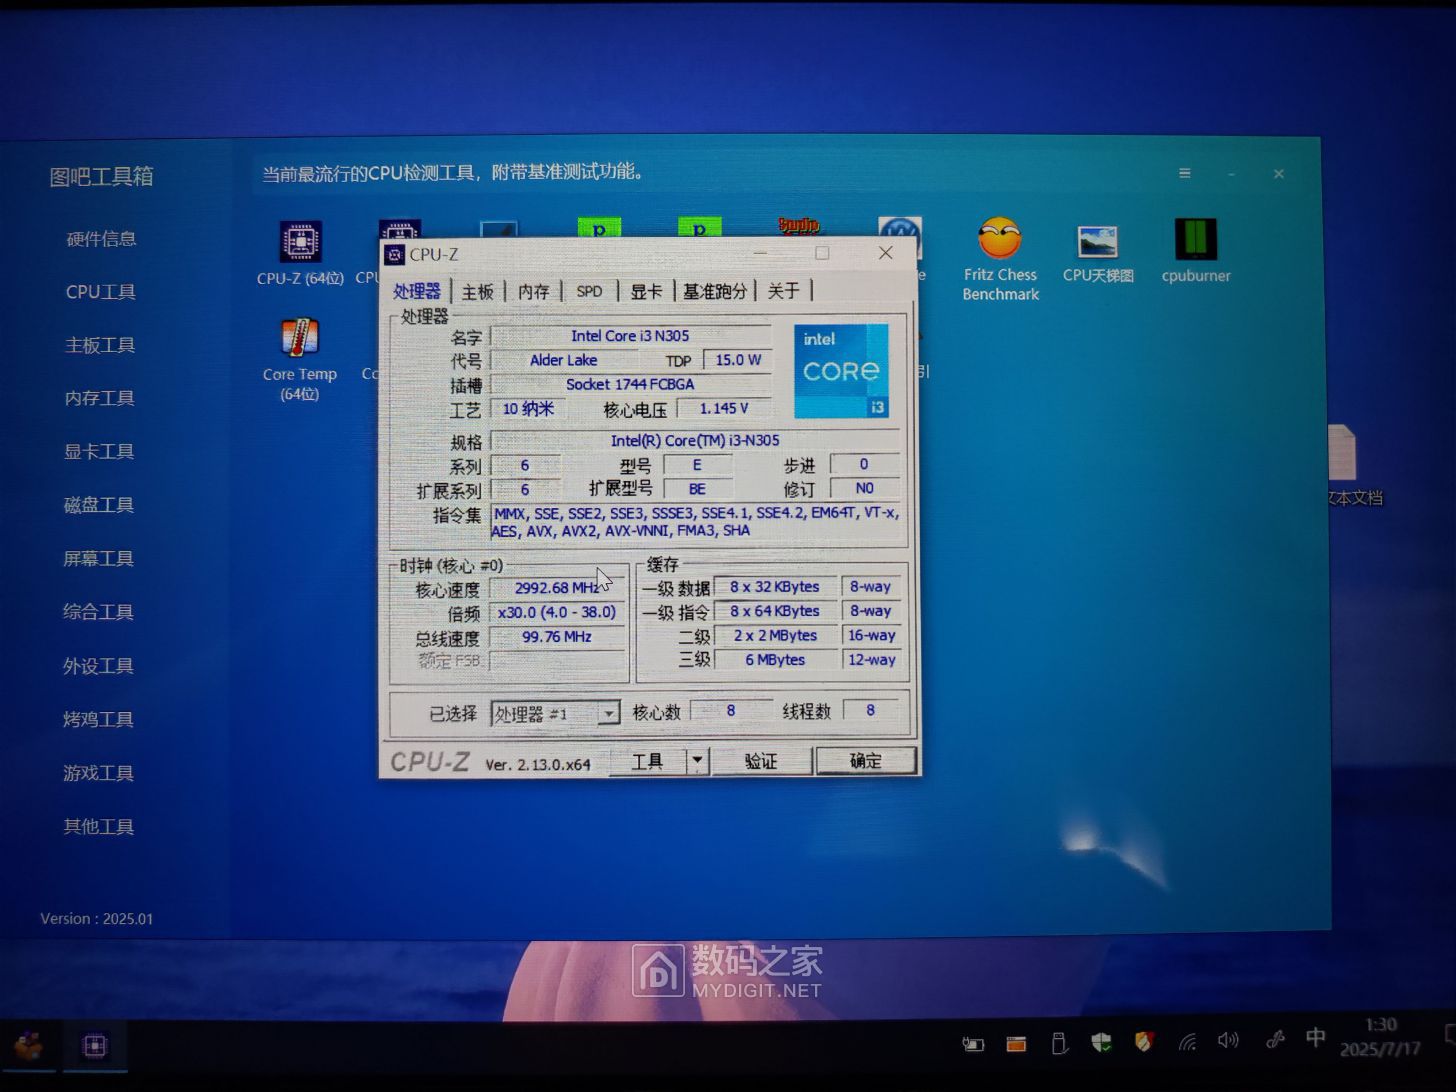Viewport: 1456px width, 1092px height.
Task: Open the 内存工具 category
Action: coord(100,398)
